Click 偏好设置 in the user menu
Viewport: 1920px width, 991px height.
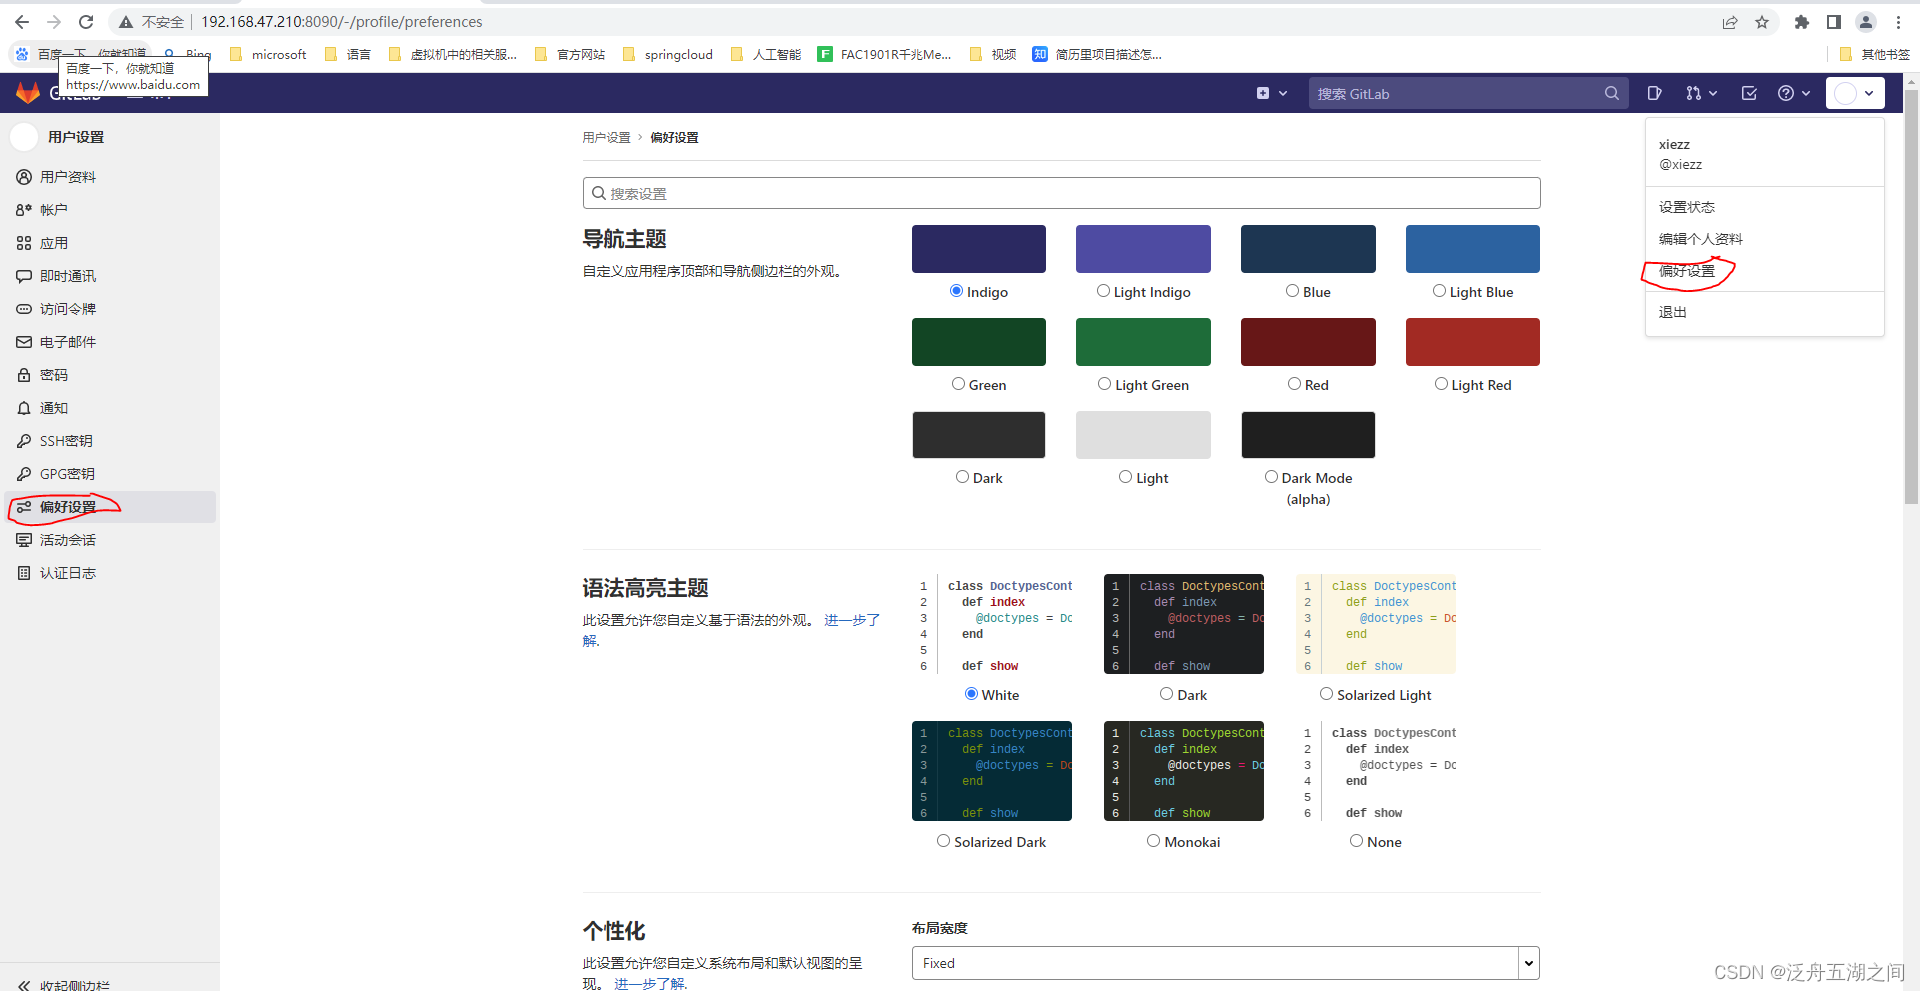click(x=1688, y=270)
